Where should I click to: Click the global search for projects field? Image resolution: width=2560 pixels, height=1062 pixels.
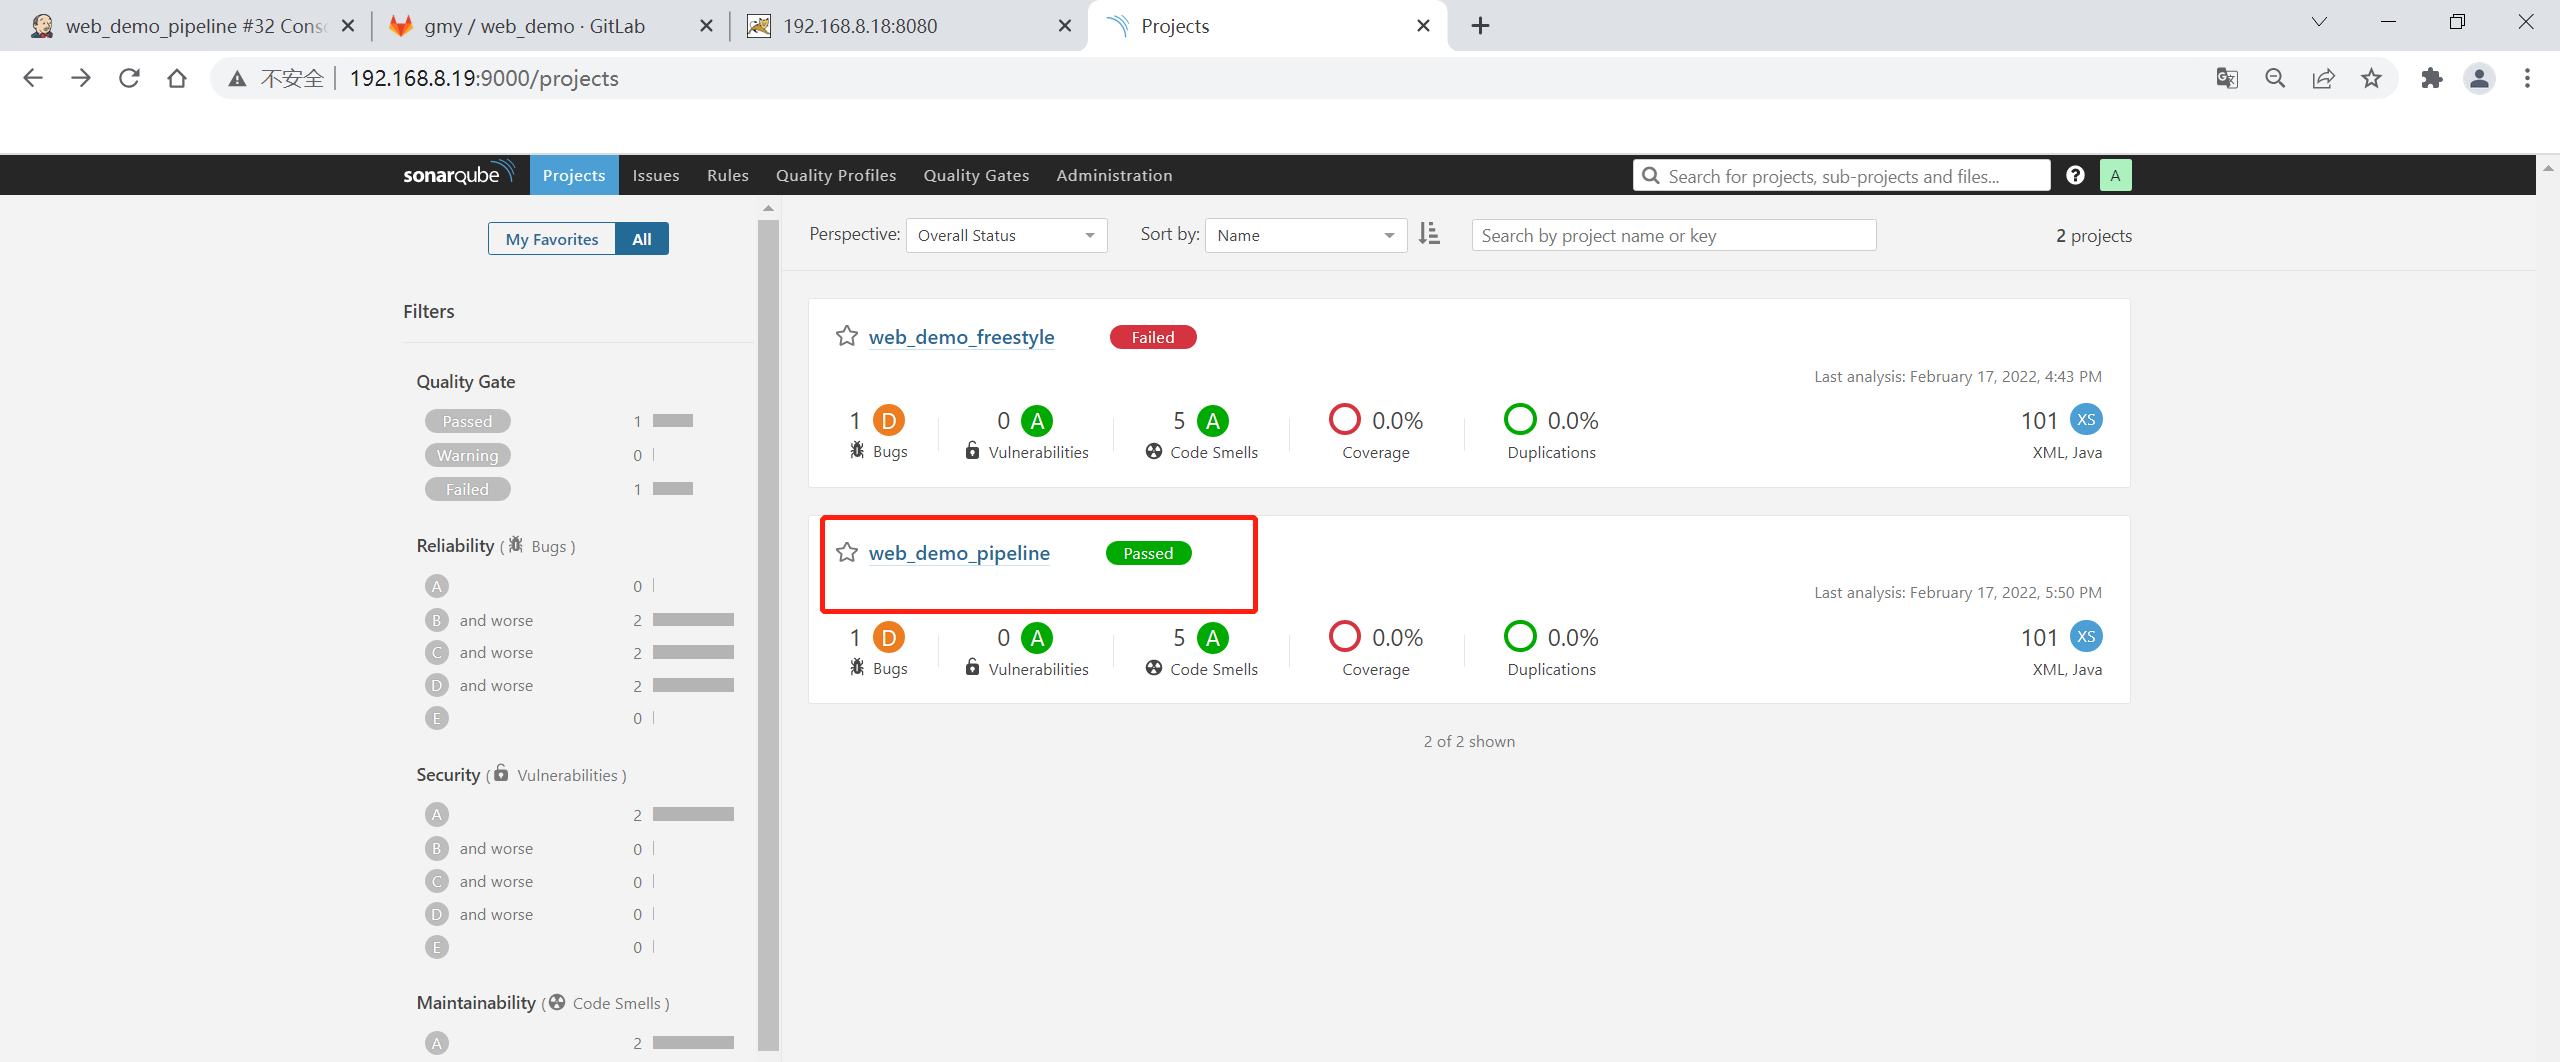(x=1842, y=175)
